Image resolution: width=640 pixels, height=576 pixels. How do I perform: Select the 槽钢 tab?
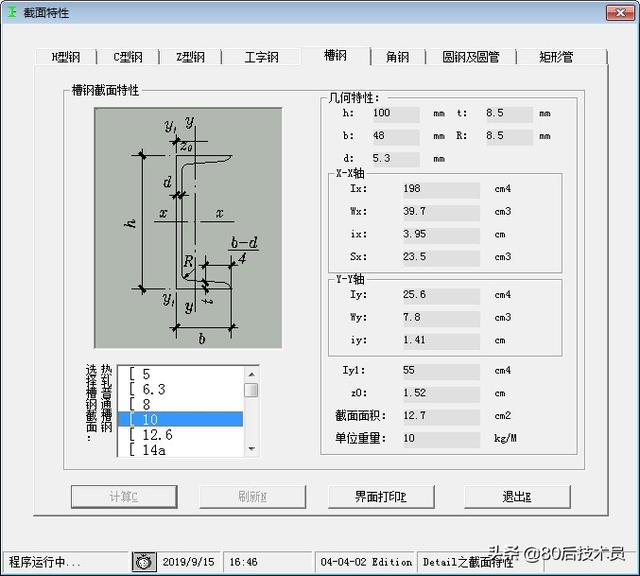click(335, 55)
